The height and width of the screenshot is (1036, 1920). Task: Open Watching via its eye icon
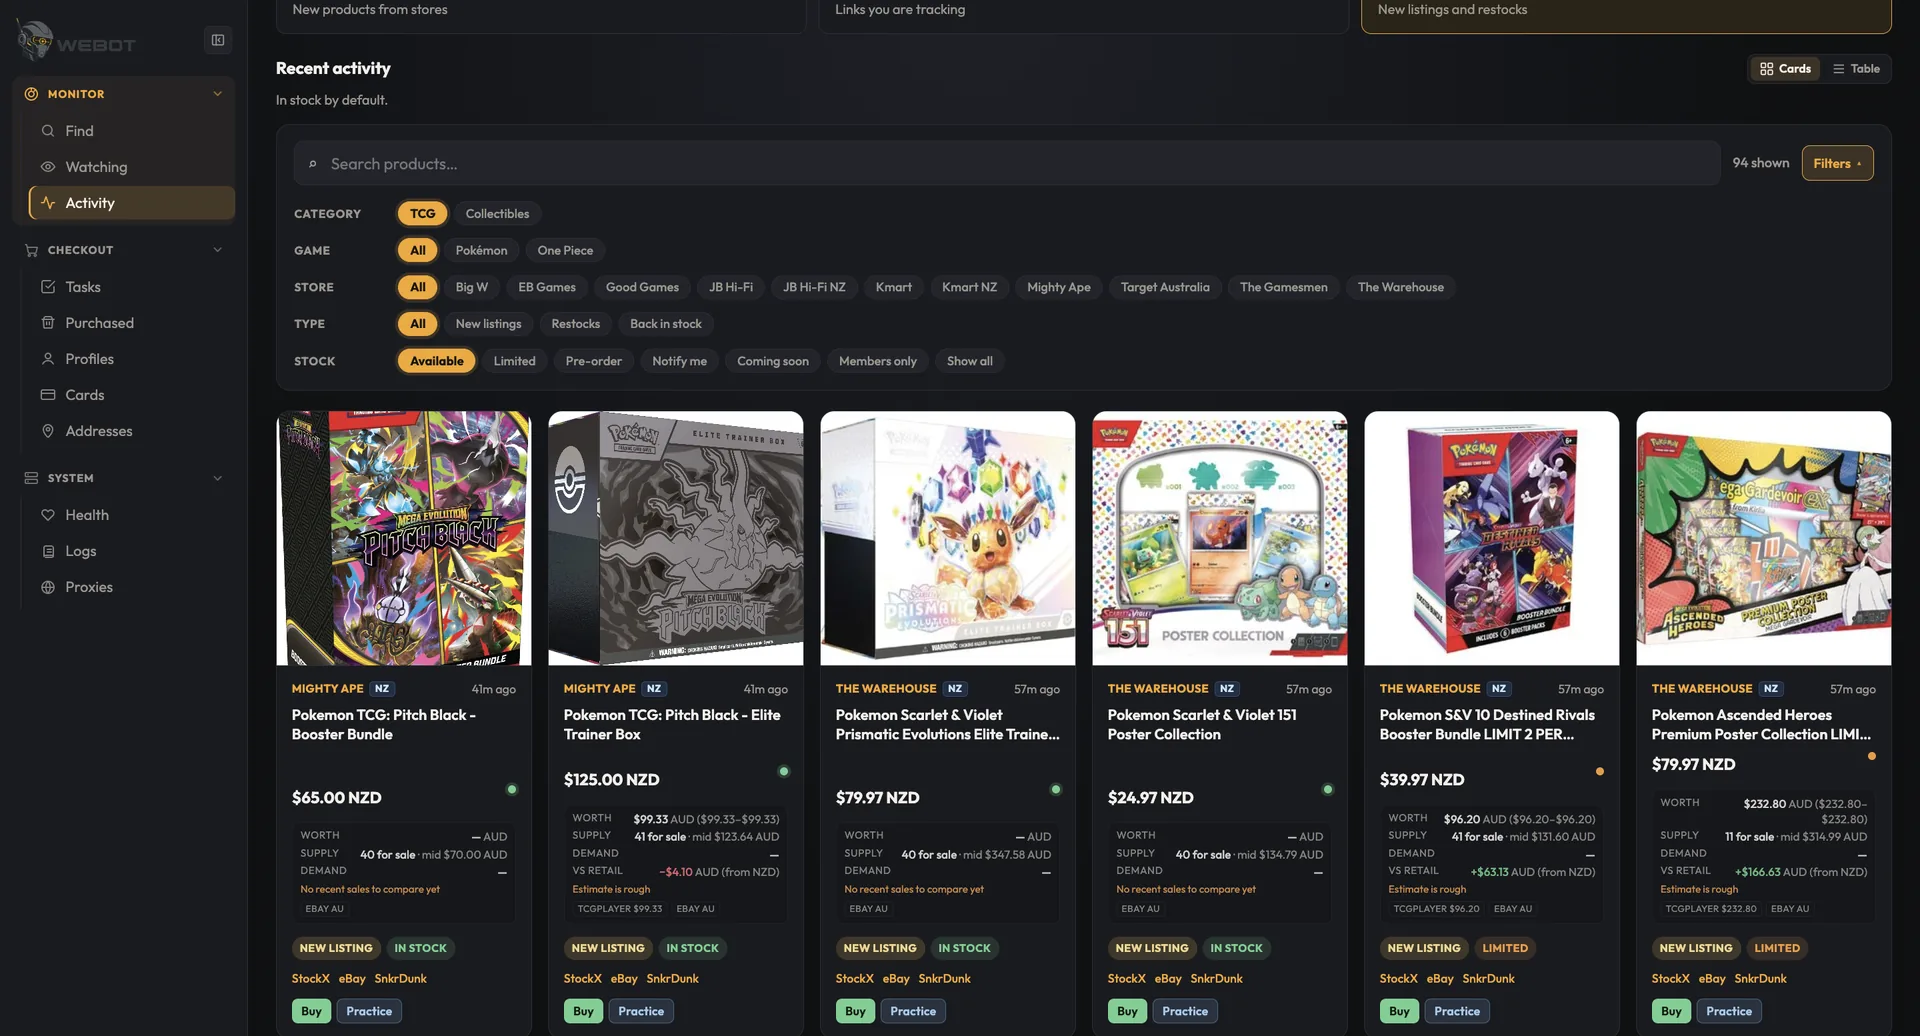(47, 167)
